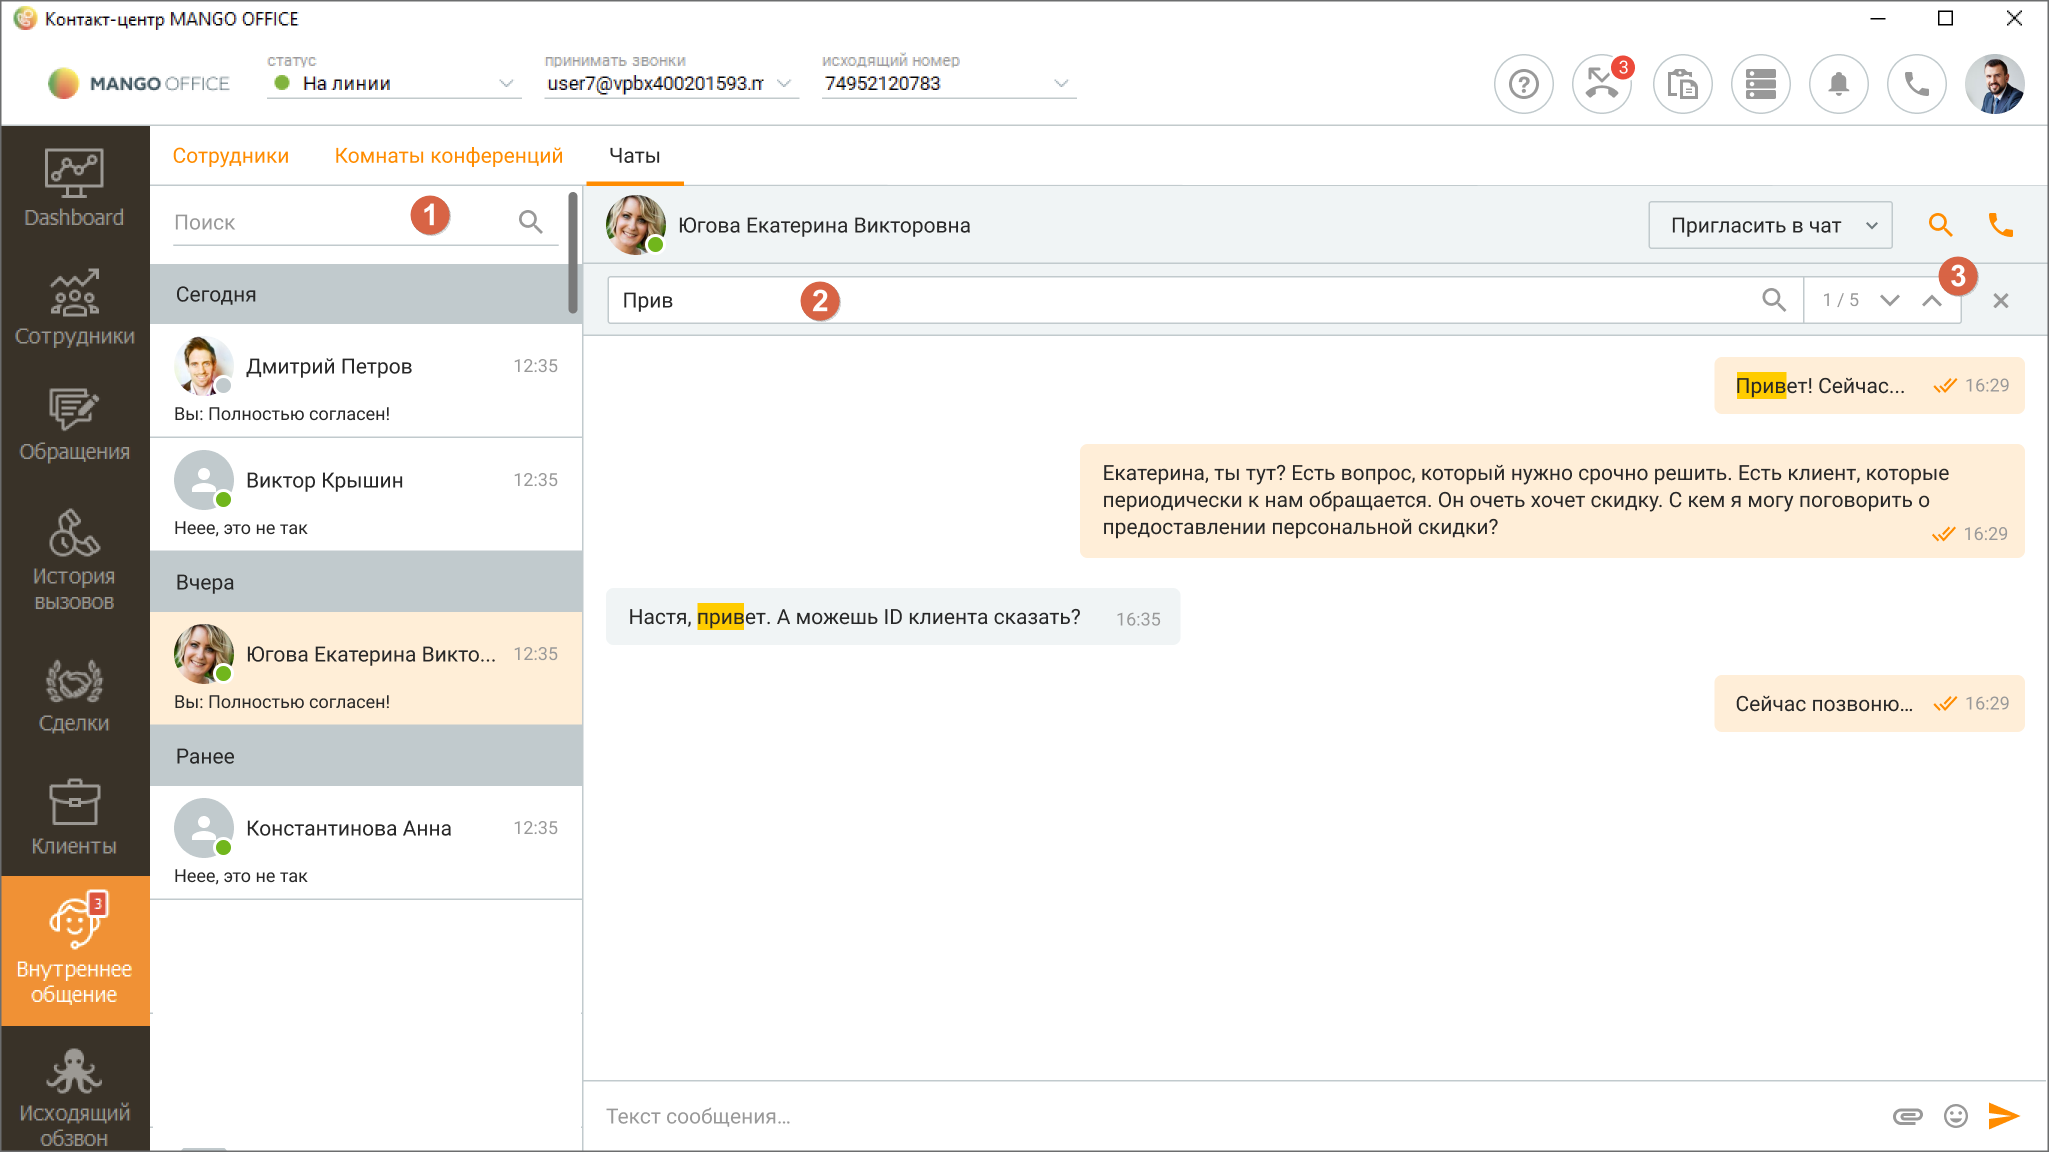Switch to Сотрудники tab

click(x=230, y=156)
